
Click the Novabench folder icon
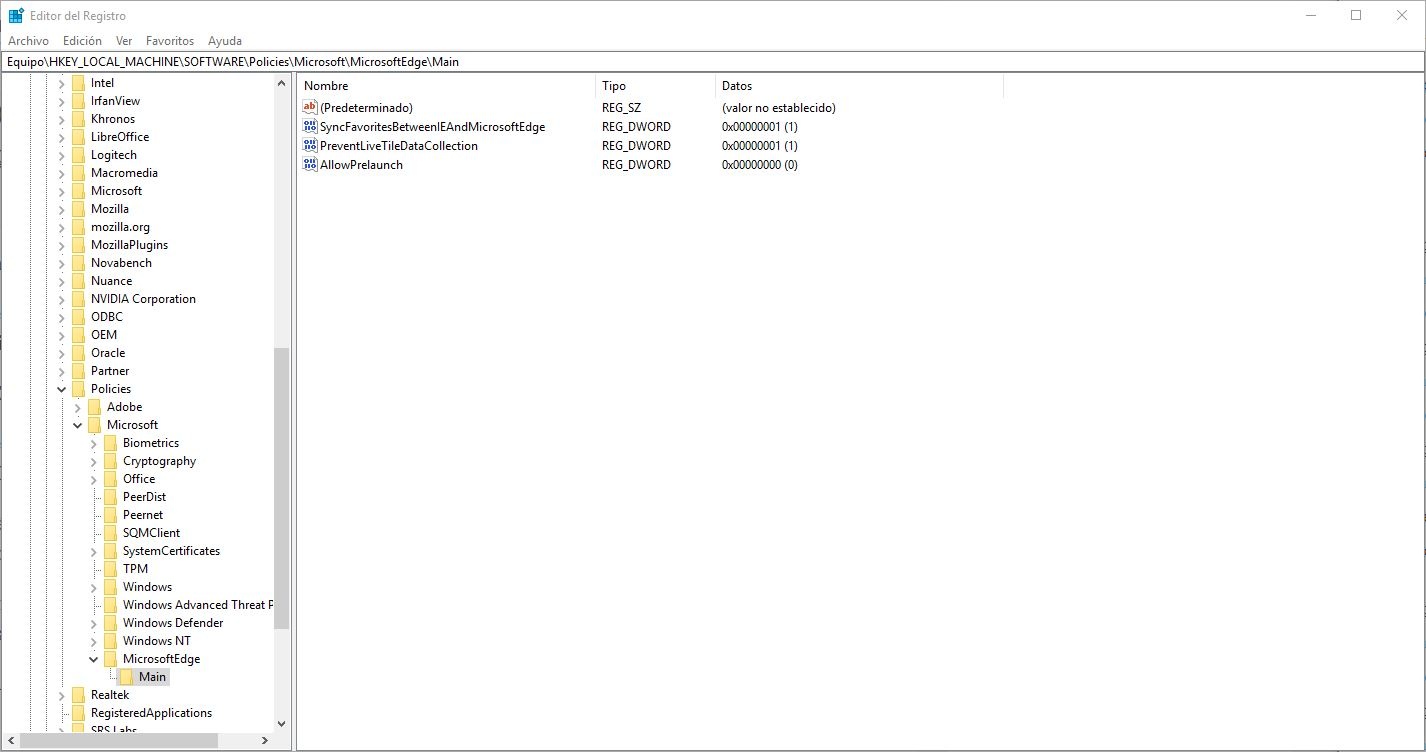[x=78, y=263]
